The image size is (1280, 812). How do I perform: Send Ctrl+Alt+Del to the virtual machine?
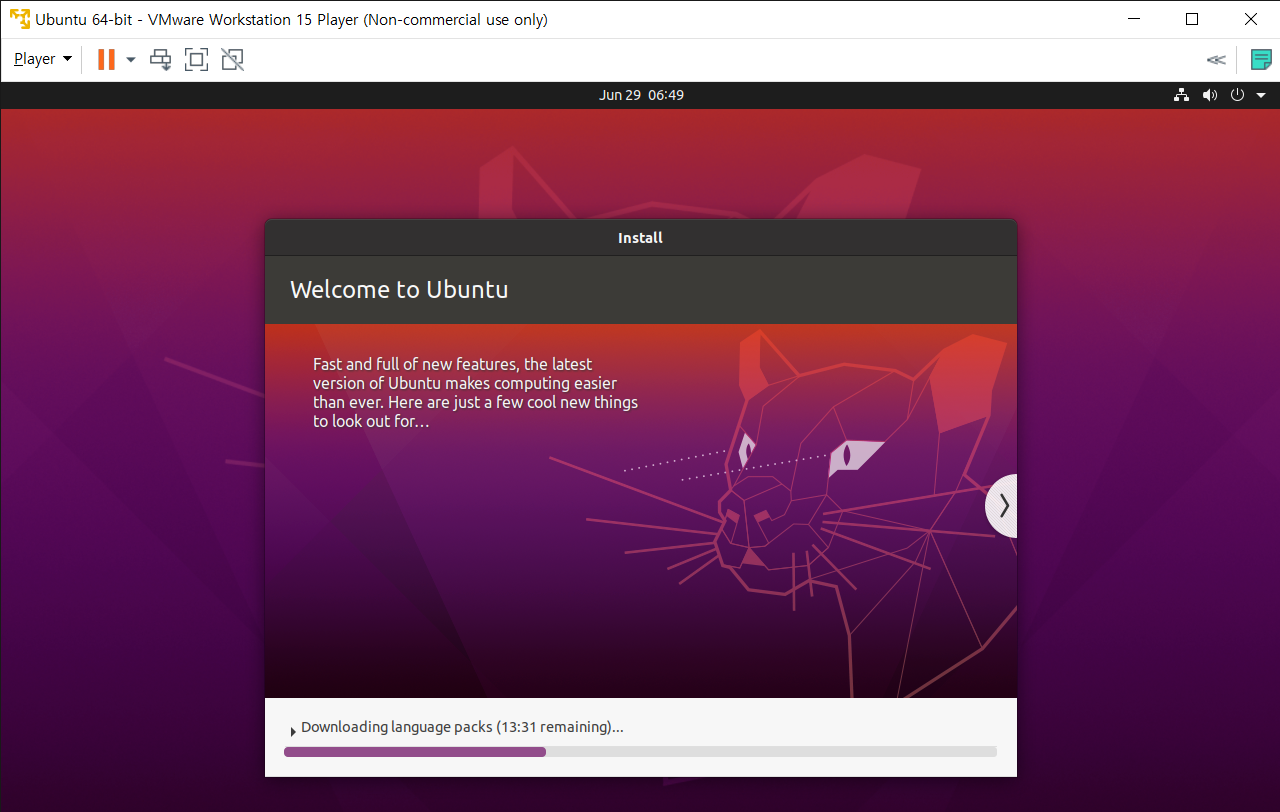[x=161, y=60]
